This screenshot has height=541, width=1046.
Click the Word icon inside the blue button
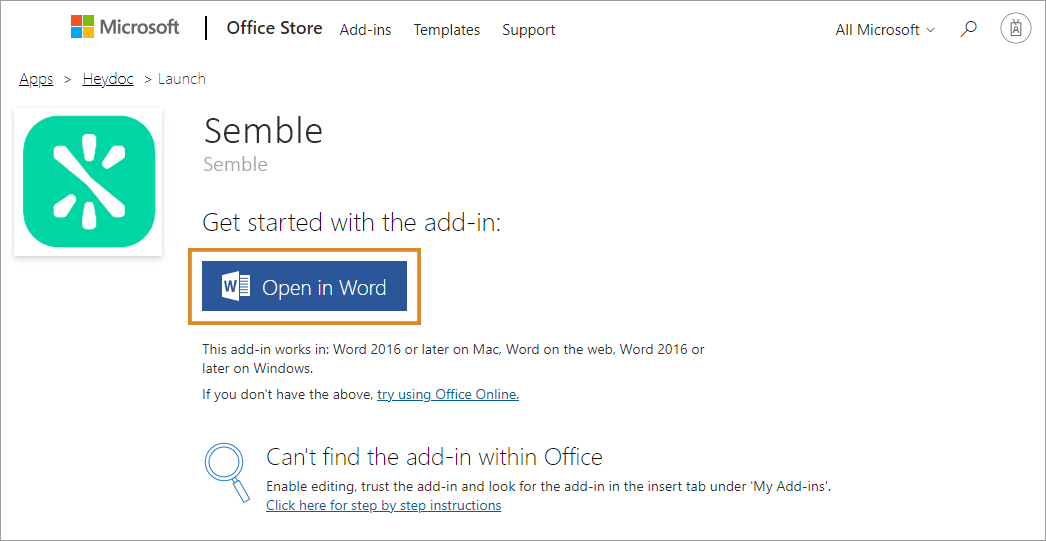tap(236, 287)
